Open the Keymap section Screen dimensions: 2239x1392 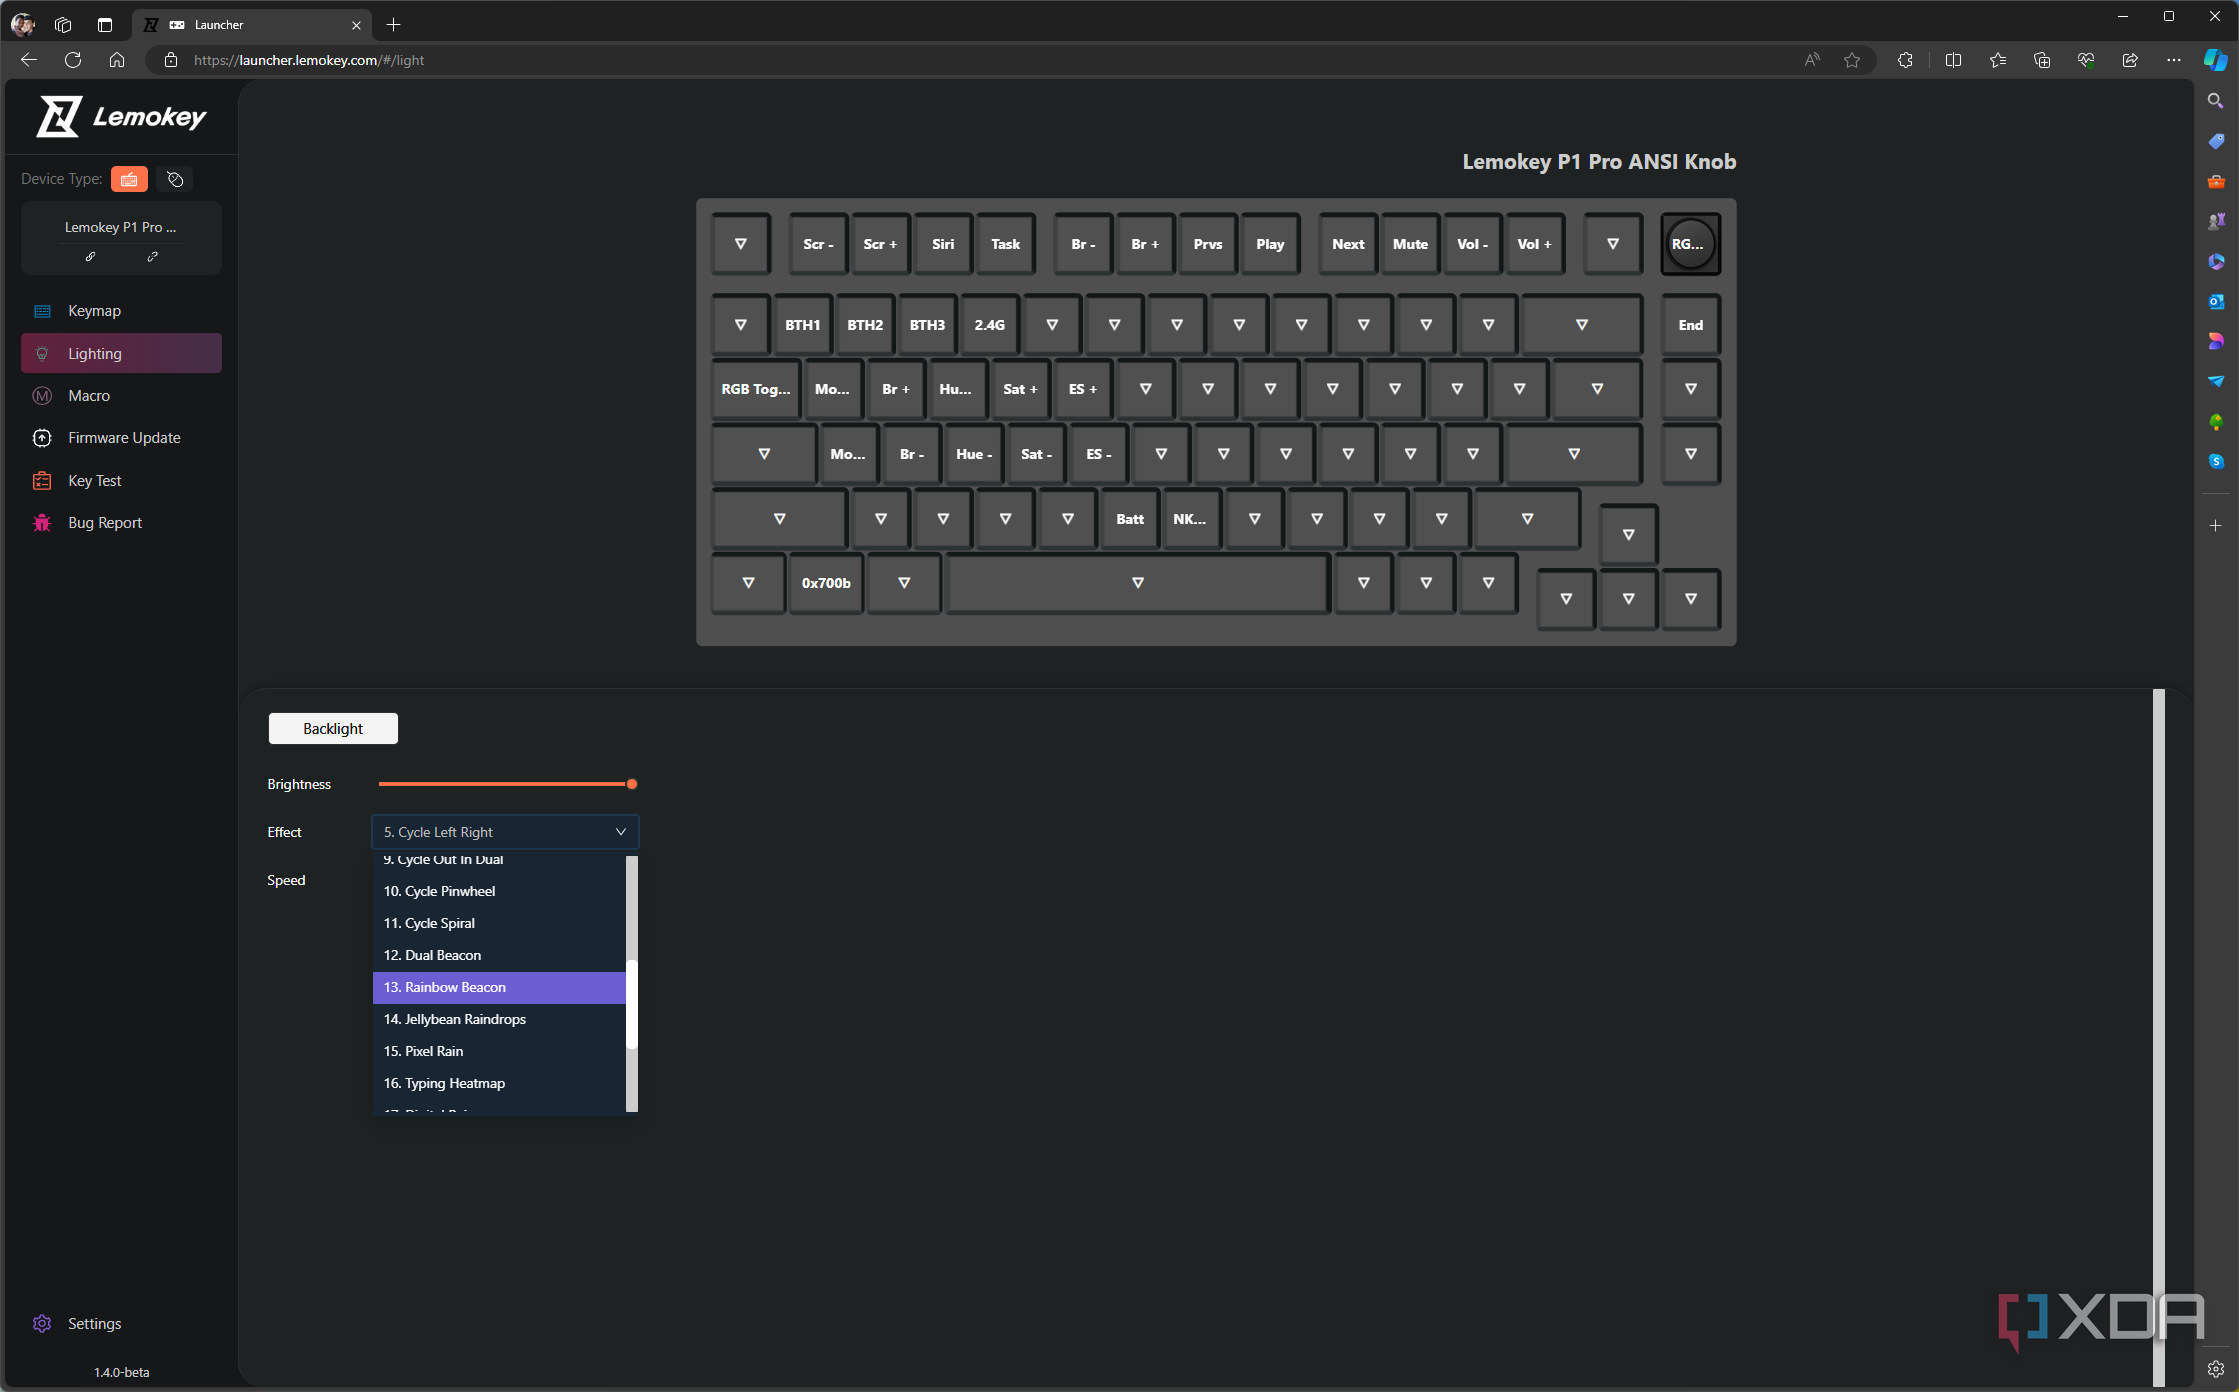[94, 311]
